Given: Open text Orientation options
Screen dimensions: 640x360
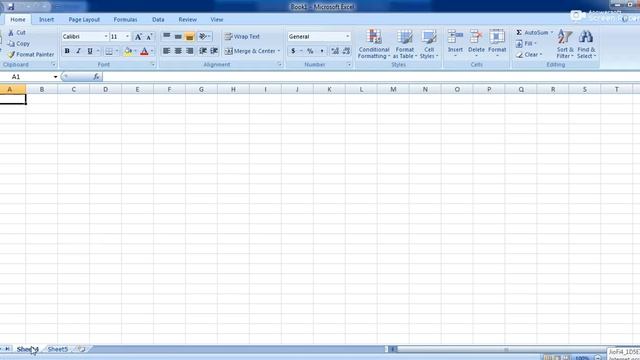Looking at the screenshot, I should click(204, 36).
